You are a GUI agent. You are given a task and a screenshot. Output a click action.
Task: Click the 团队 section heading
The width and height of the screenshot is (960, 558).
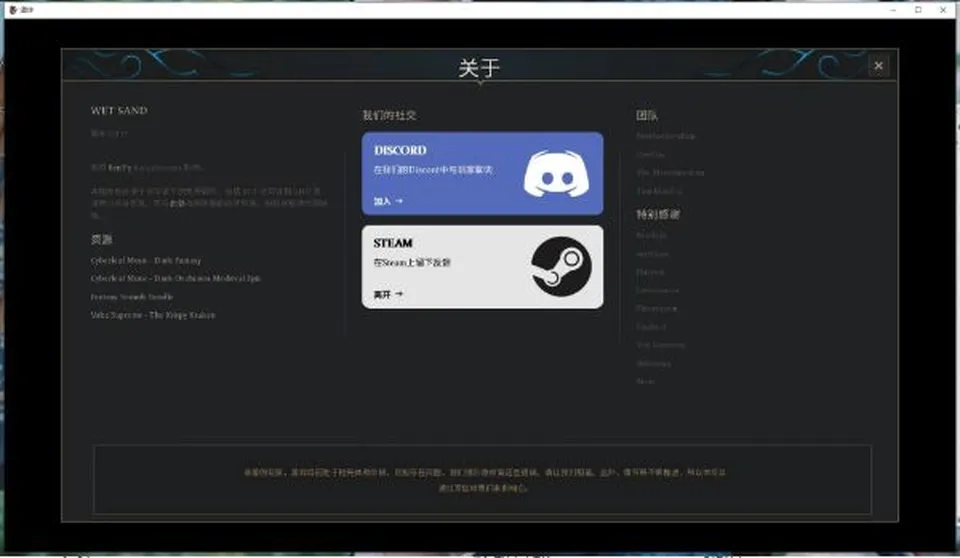pos(647,115)
